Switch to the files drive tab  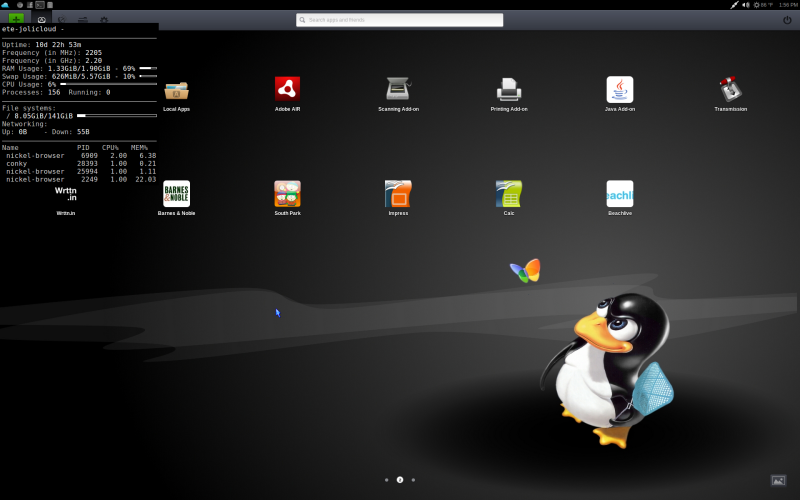pos(83,20)
